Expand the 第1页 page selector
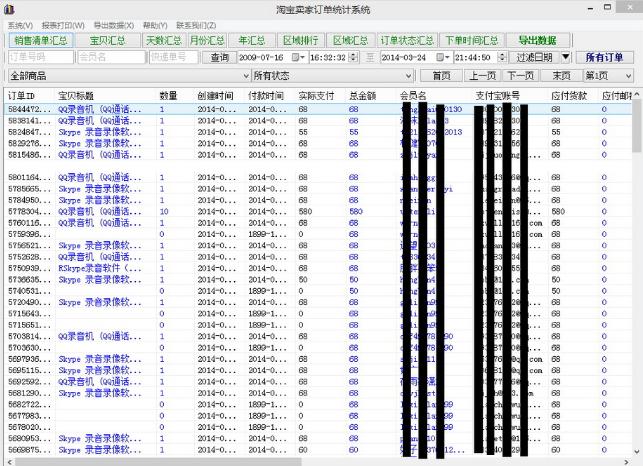The width and height of the screenshot is (643, 466). pos(627,76)
